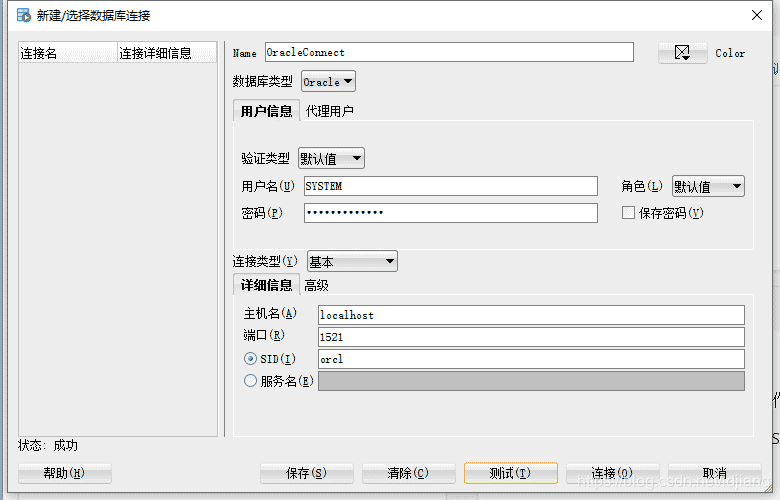Click the 状态: 成功 status text
Image resolution: width=780 pixels, height=500 pixels.
click(x=48, y=445)
